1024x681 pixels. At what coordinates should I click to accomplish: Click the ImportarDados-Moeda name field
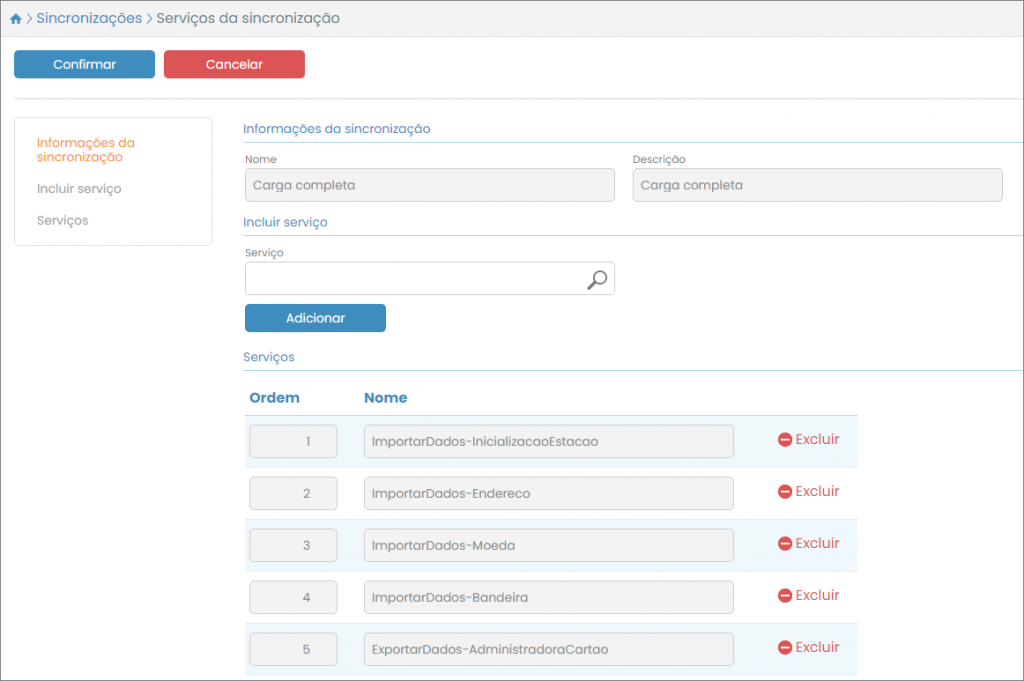click(548, 545)
